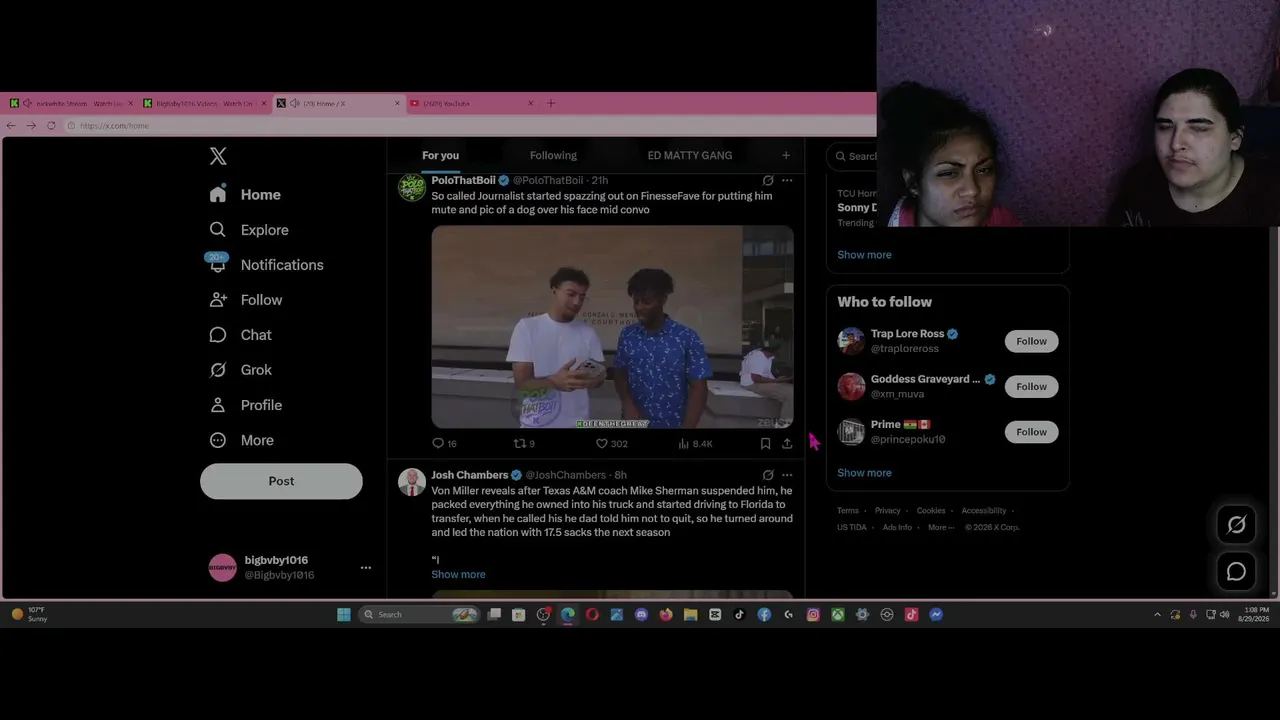This screenshot has width=1280, height=720.
Task: Open the Accessibility footer link
Action: (984, 511)
